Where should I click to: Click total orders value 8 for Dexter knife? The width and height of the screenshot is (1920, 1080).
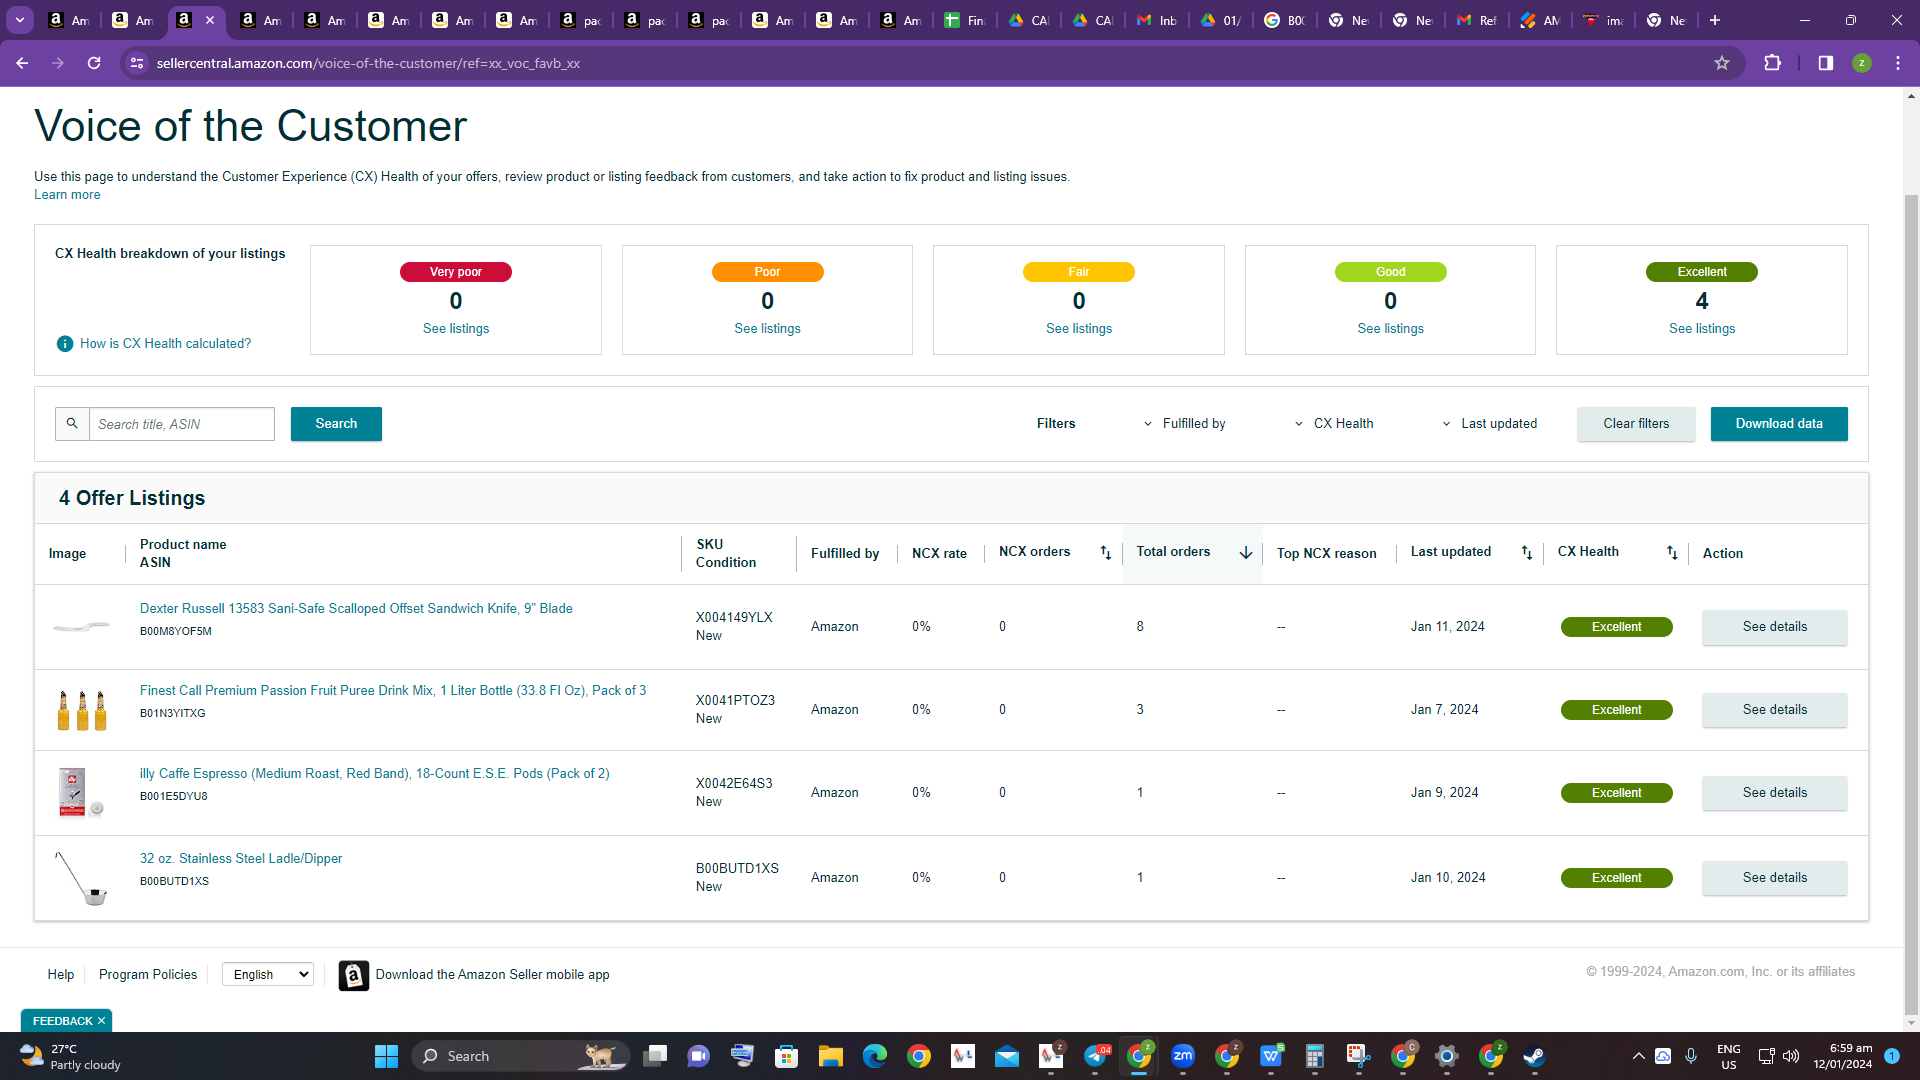pos(1140,627)
